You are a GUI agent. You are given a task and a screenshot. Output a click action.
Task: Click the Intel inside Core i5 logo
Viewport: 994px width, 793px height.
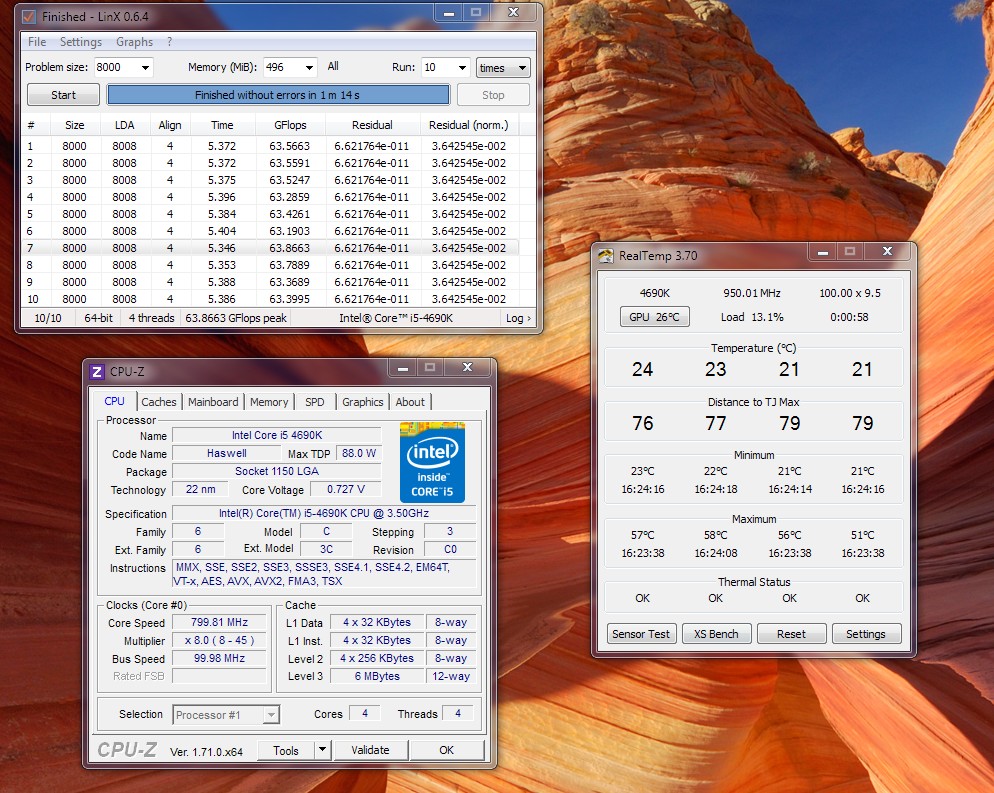(432, 462)
